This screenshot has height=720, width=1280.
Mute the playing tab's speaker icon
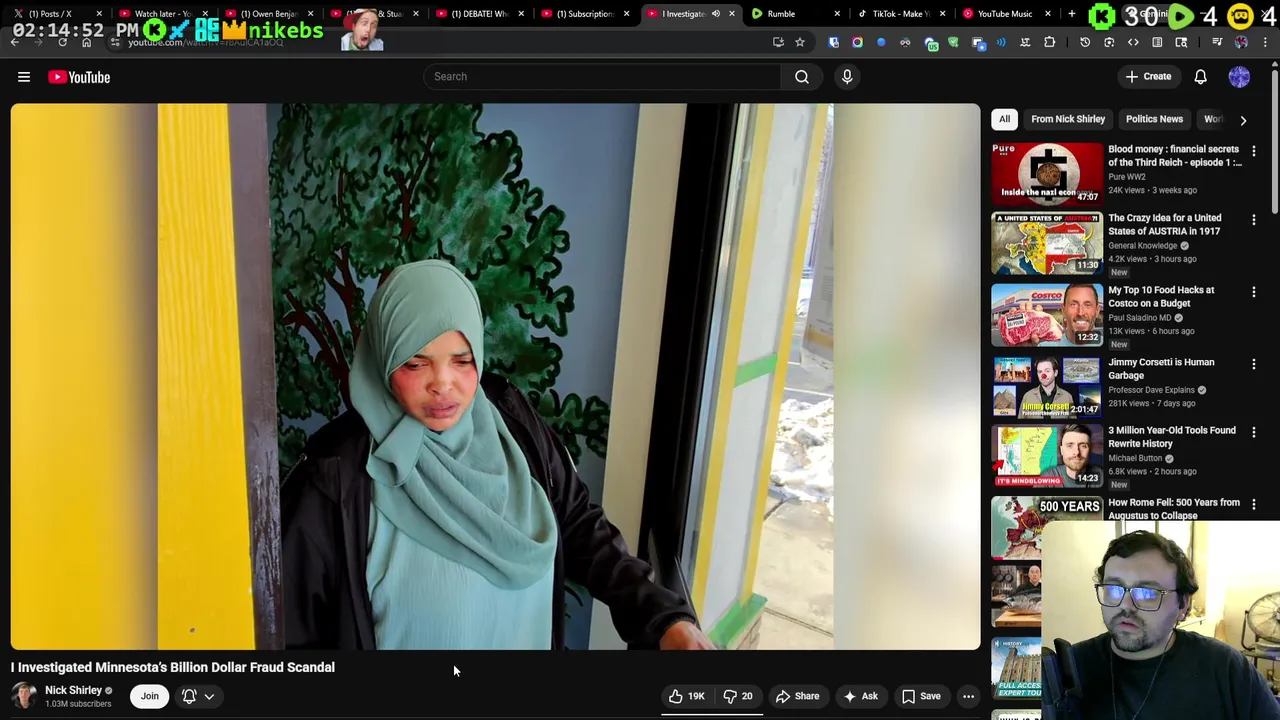click(x=716, y=14)
